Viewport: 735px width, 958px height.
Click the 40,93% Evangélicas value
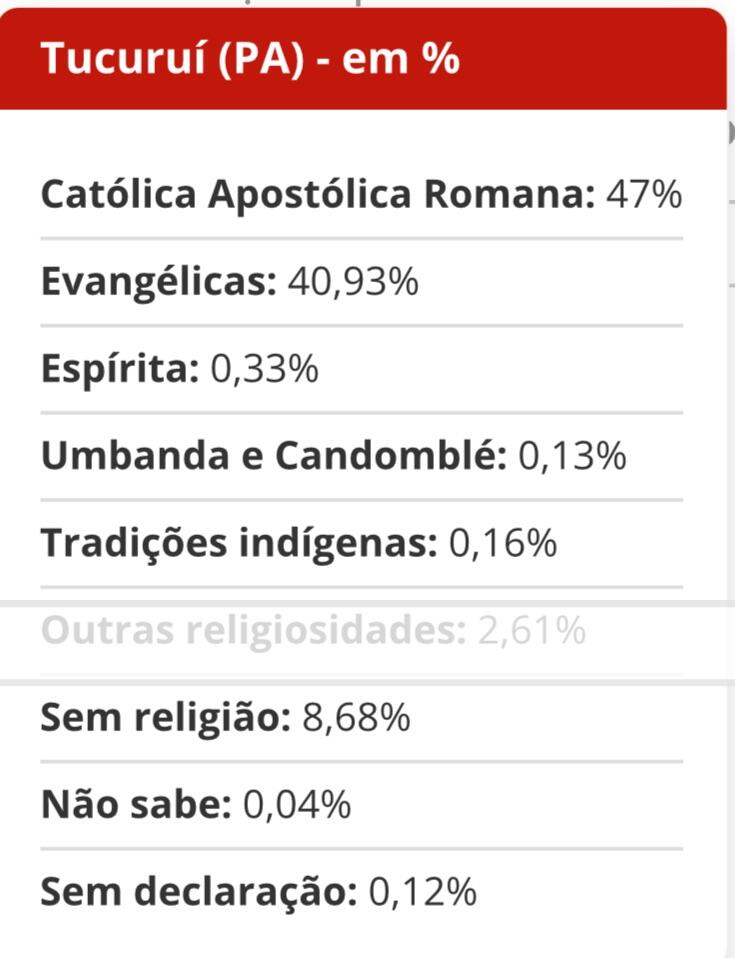353,282
